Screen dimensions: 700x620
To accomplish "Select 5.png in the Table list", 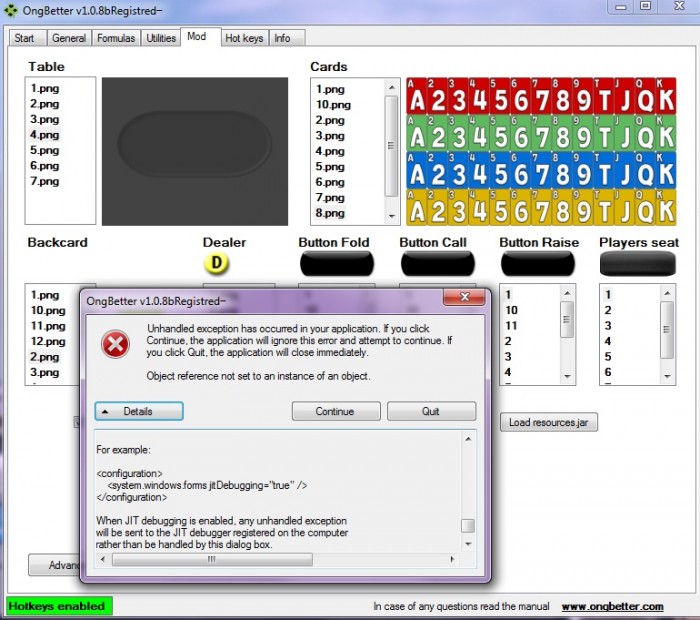I will coord(45,150).
